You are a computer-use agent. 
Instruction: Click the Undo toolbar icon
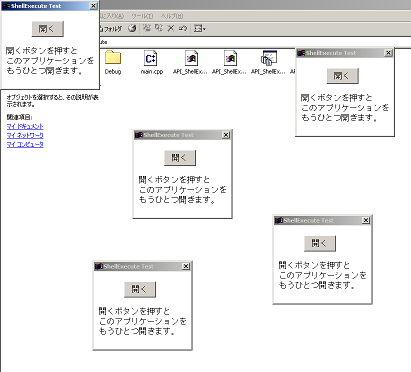pos(183,28)
